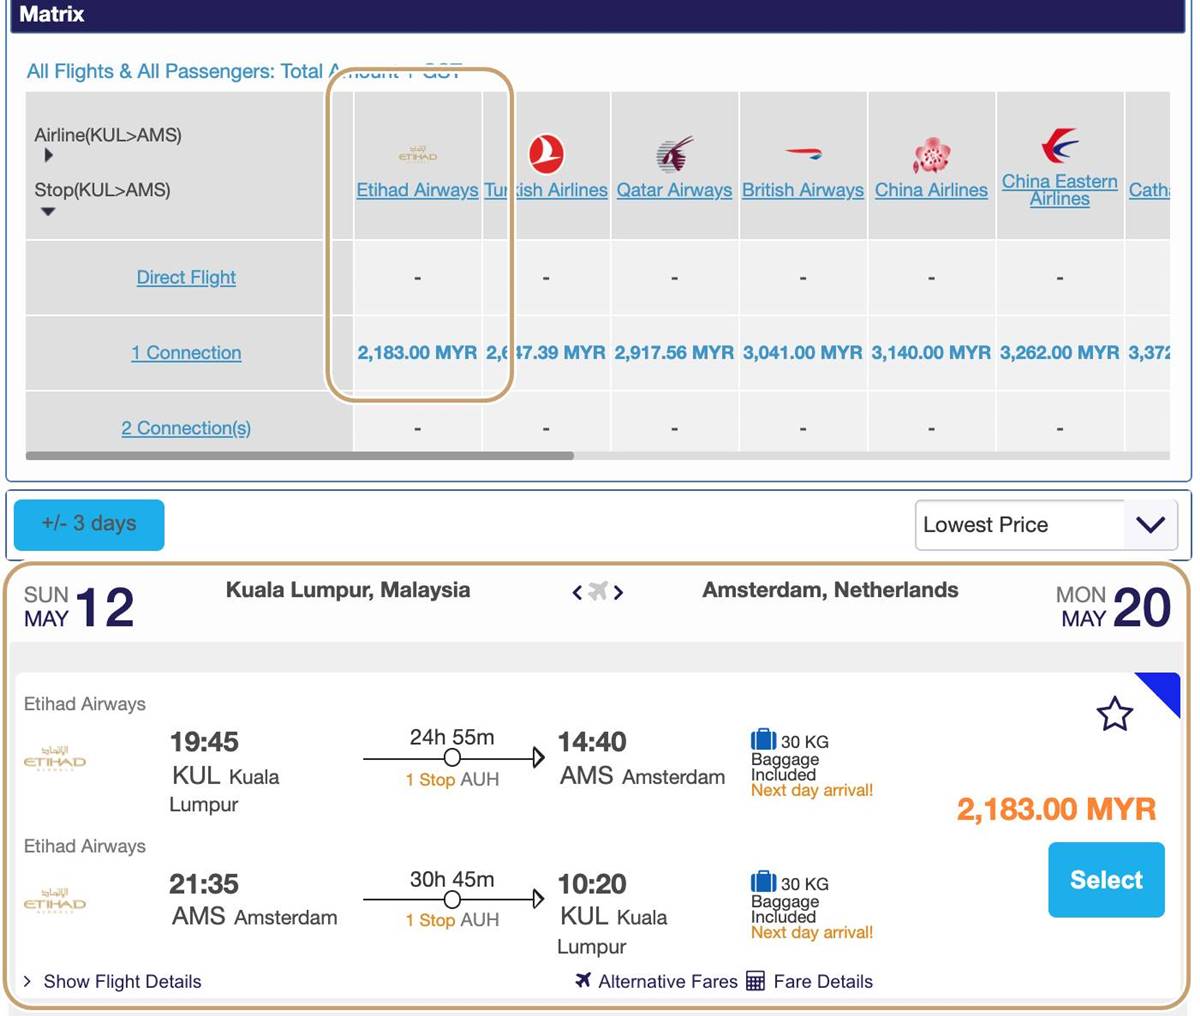Open the British Airways link

click(803, 190)
